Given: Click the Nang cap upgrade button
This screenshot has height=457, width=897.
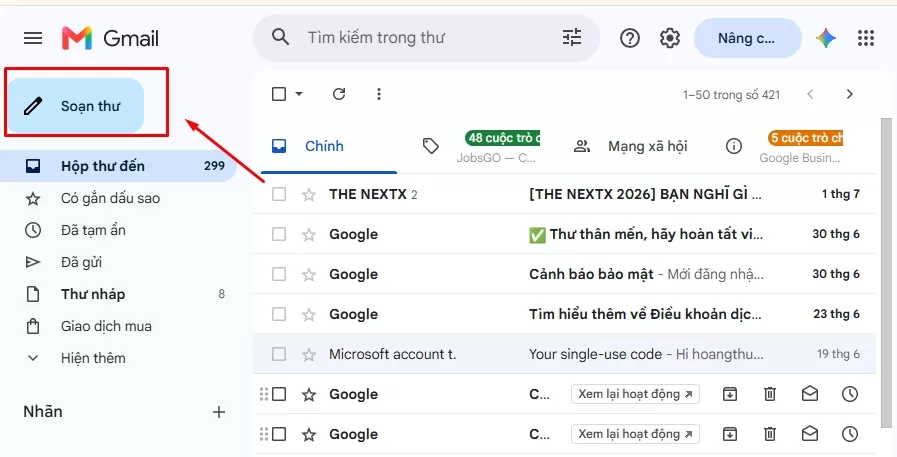Looking at the screenshot, I should click(x=747, y=38).
